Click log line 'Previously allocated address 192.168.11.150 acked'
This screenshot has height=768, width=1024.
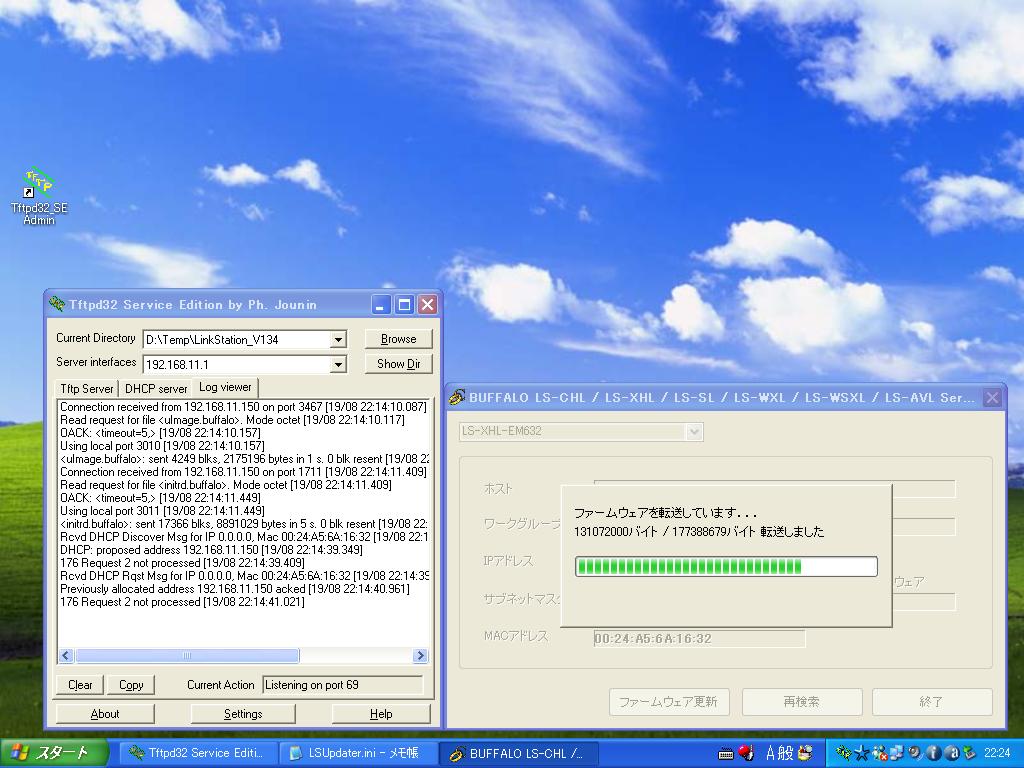235,588
